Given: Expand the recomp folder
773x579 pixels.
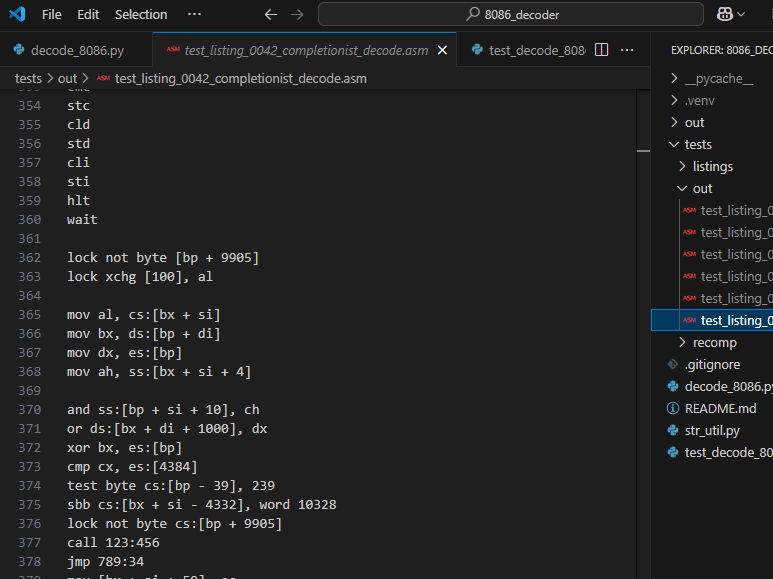Looking at the screenshot, I should coord(714,342).
